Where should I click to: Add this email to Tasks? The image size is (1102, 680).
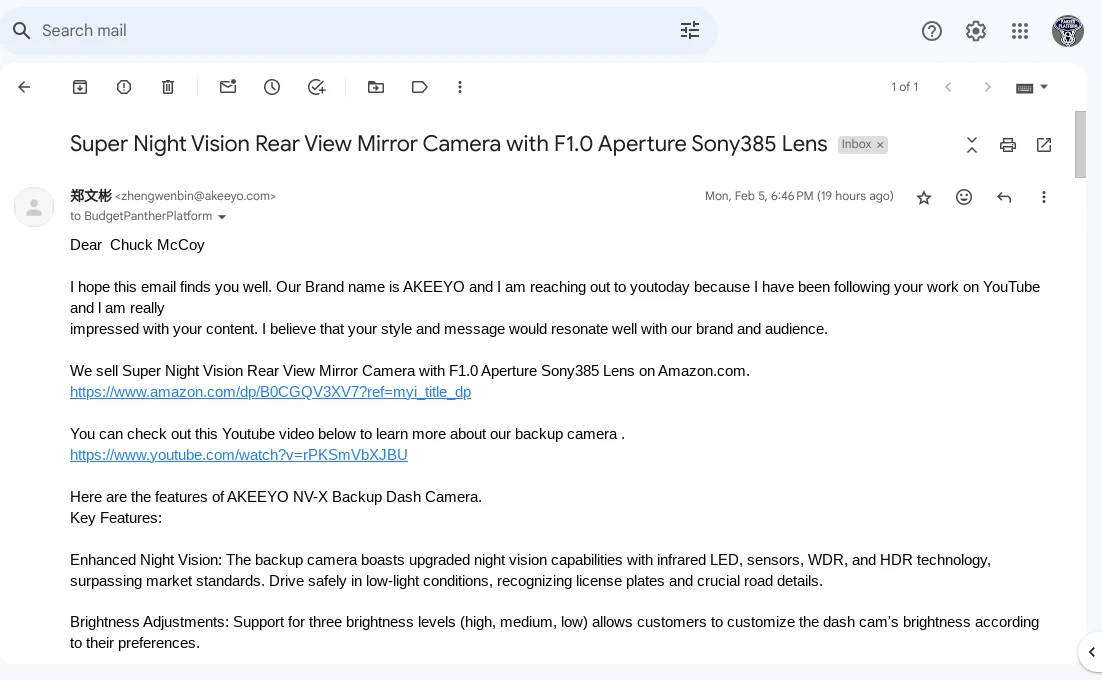tap(316, 87)
